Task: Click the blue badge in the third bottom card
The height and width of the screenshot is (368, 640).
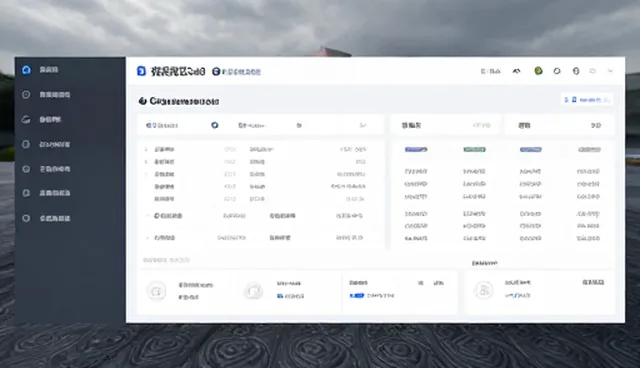Action: (357, 295)
